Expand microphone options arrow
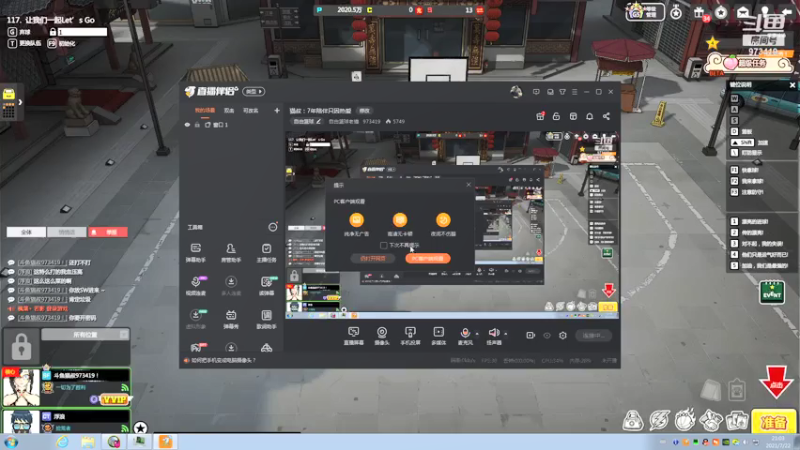Viewport: 800px width, 450px height. tap(477, 334)
